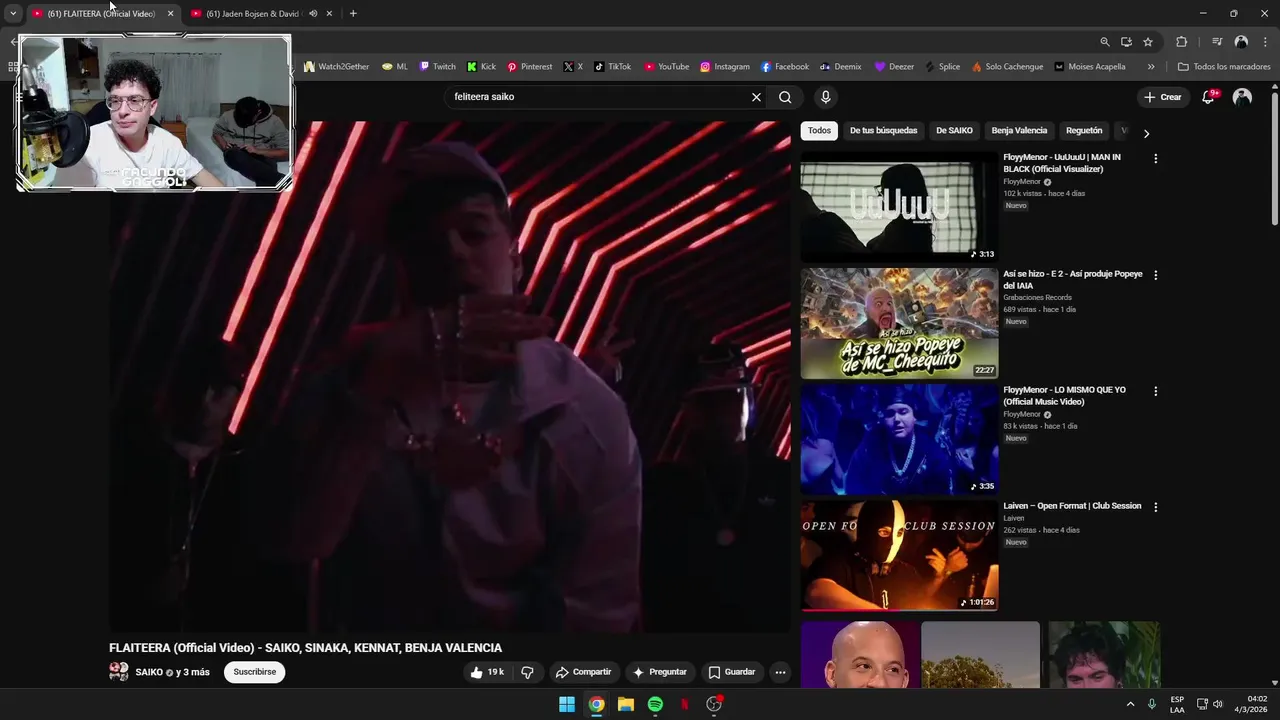The width and height of the screenshot is (1280, 720).
Task: Open options for LO MISMO QUE YO video
Action: [1155, 391]
